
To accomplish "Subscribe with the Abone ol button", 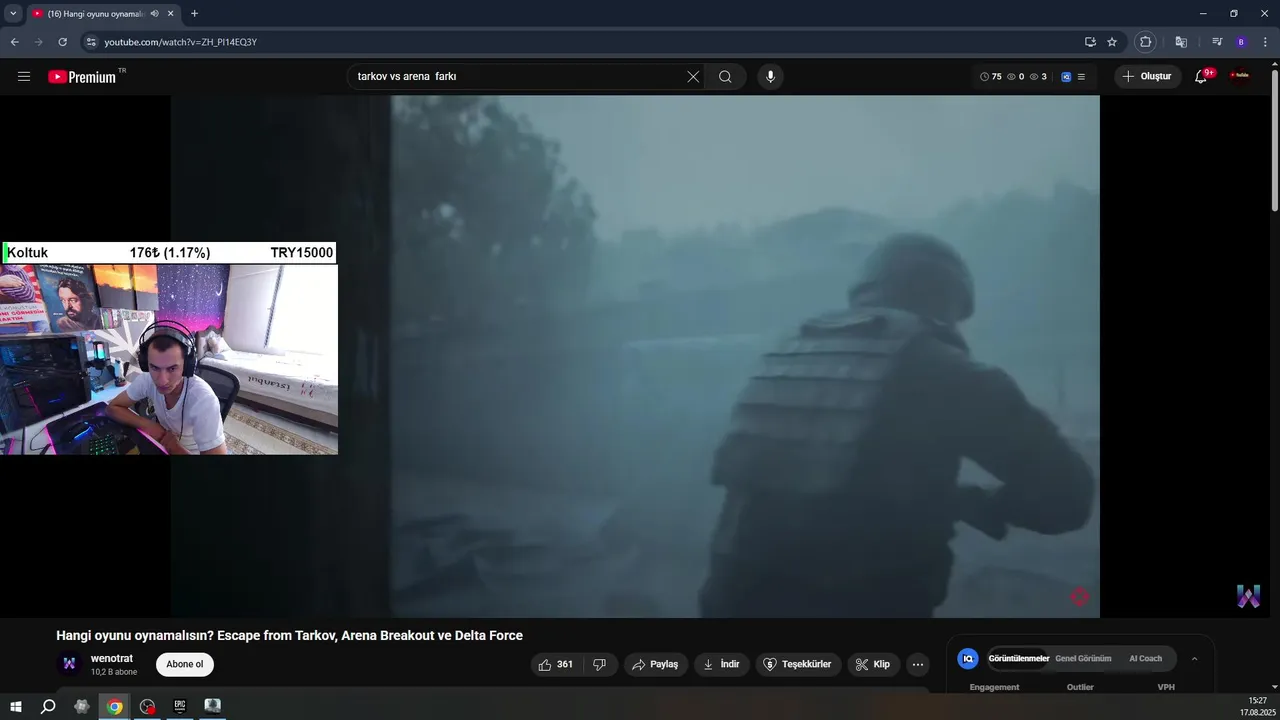I will (185, 664).
